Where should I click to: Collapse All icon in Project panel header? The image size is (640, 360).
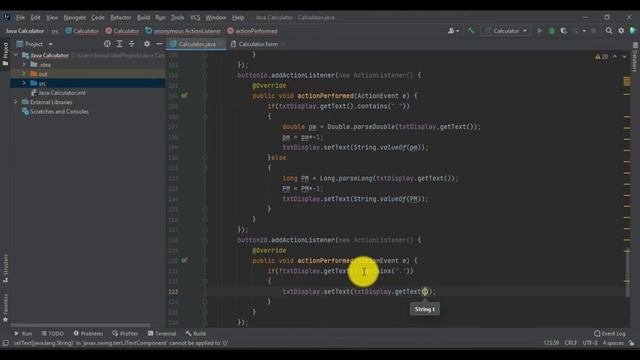click(x=131, y=44)
